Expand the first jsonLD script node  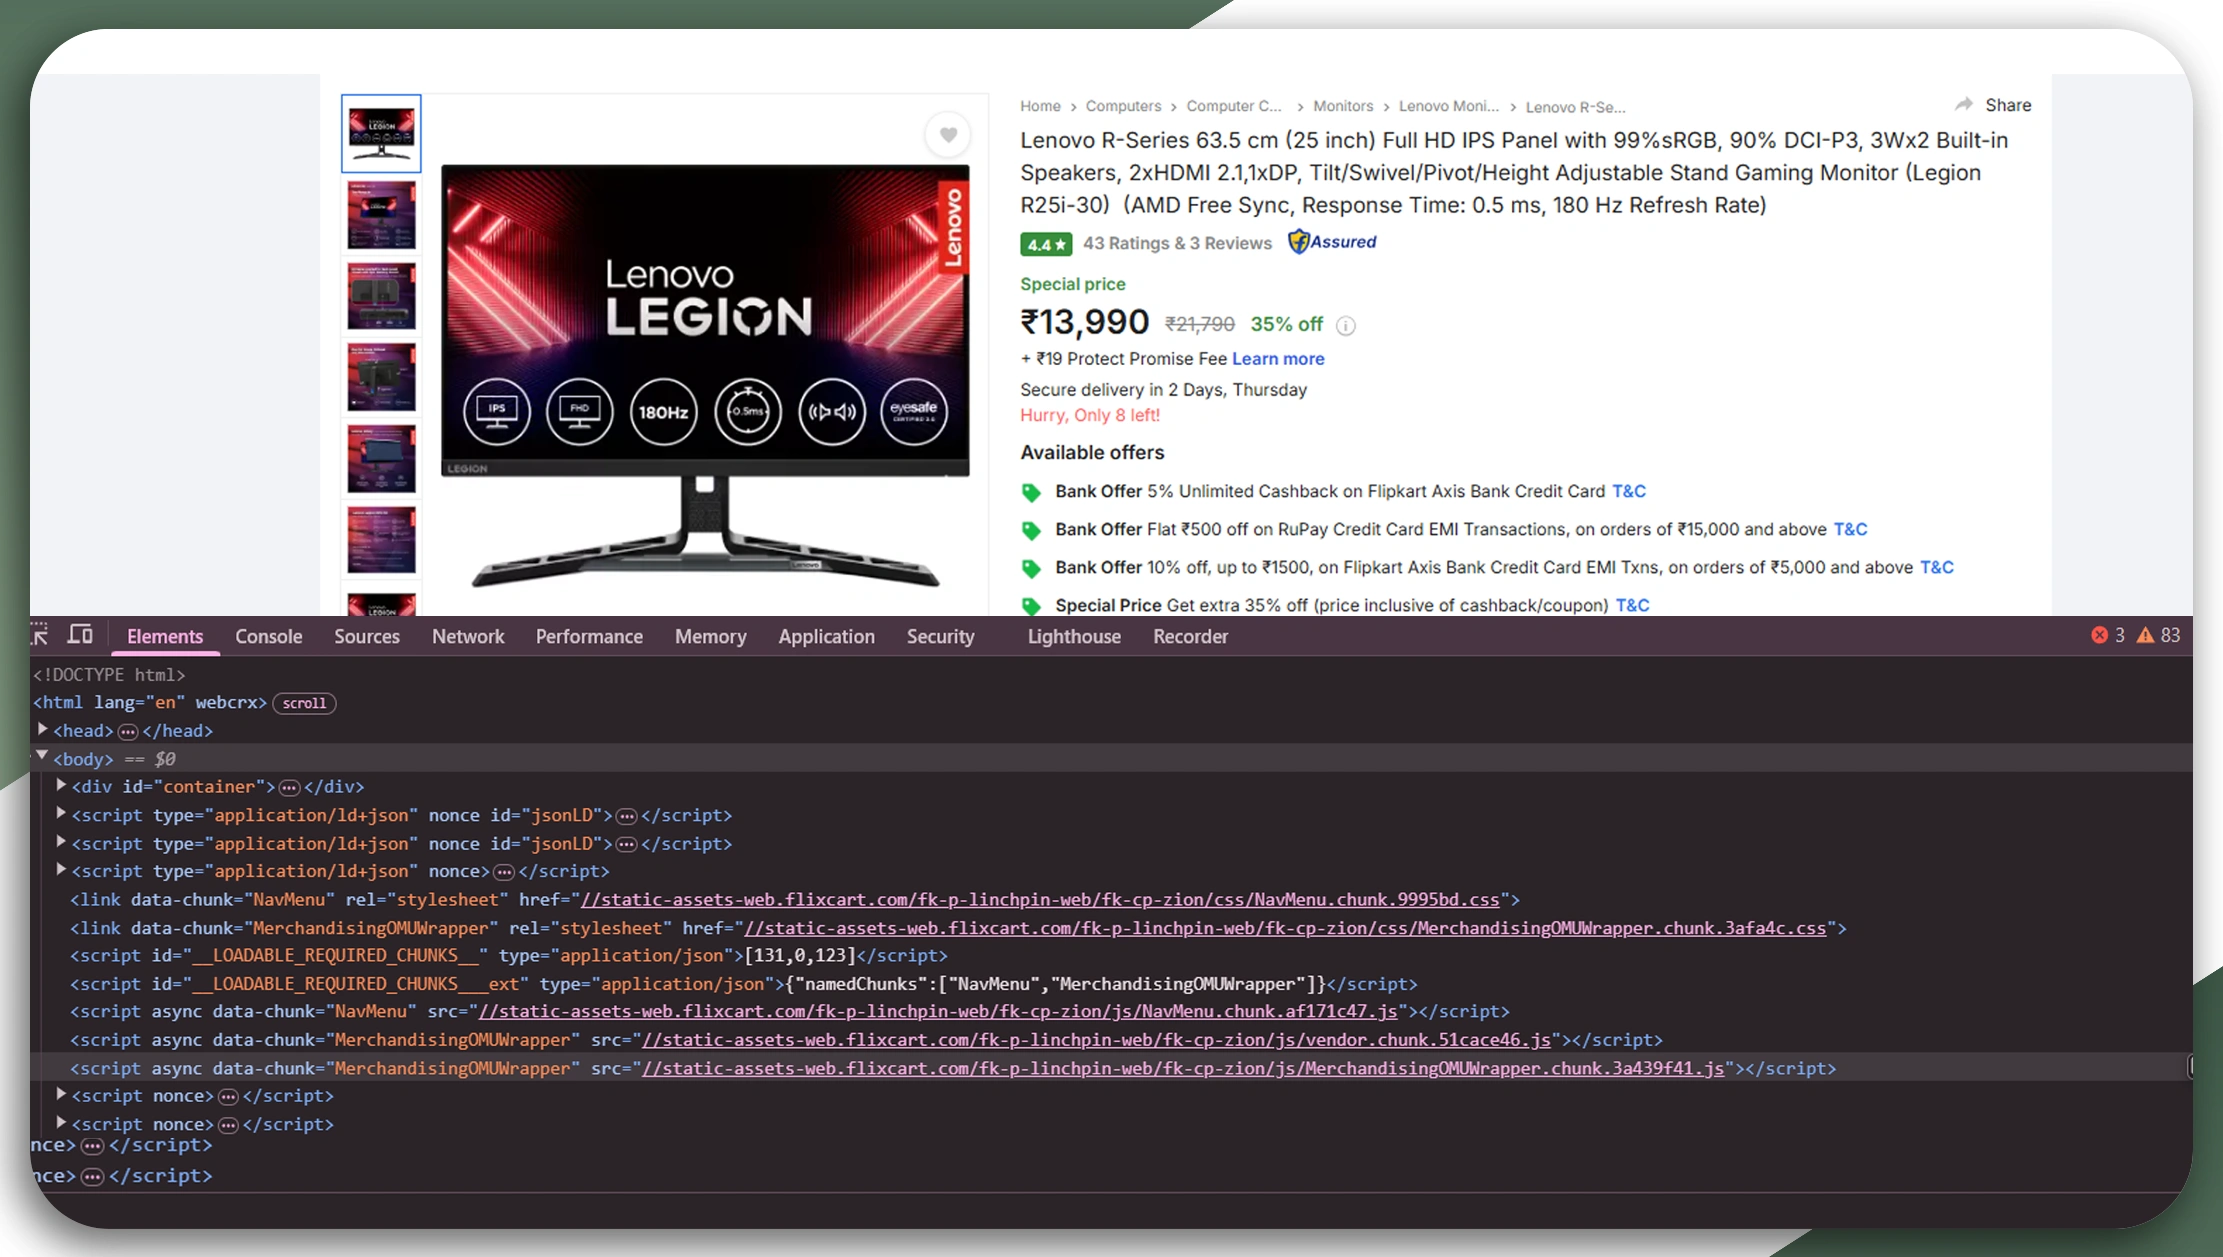point(61,814)
